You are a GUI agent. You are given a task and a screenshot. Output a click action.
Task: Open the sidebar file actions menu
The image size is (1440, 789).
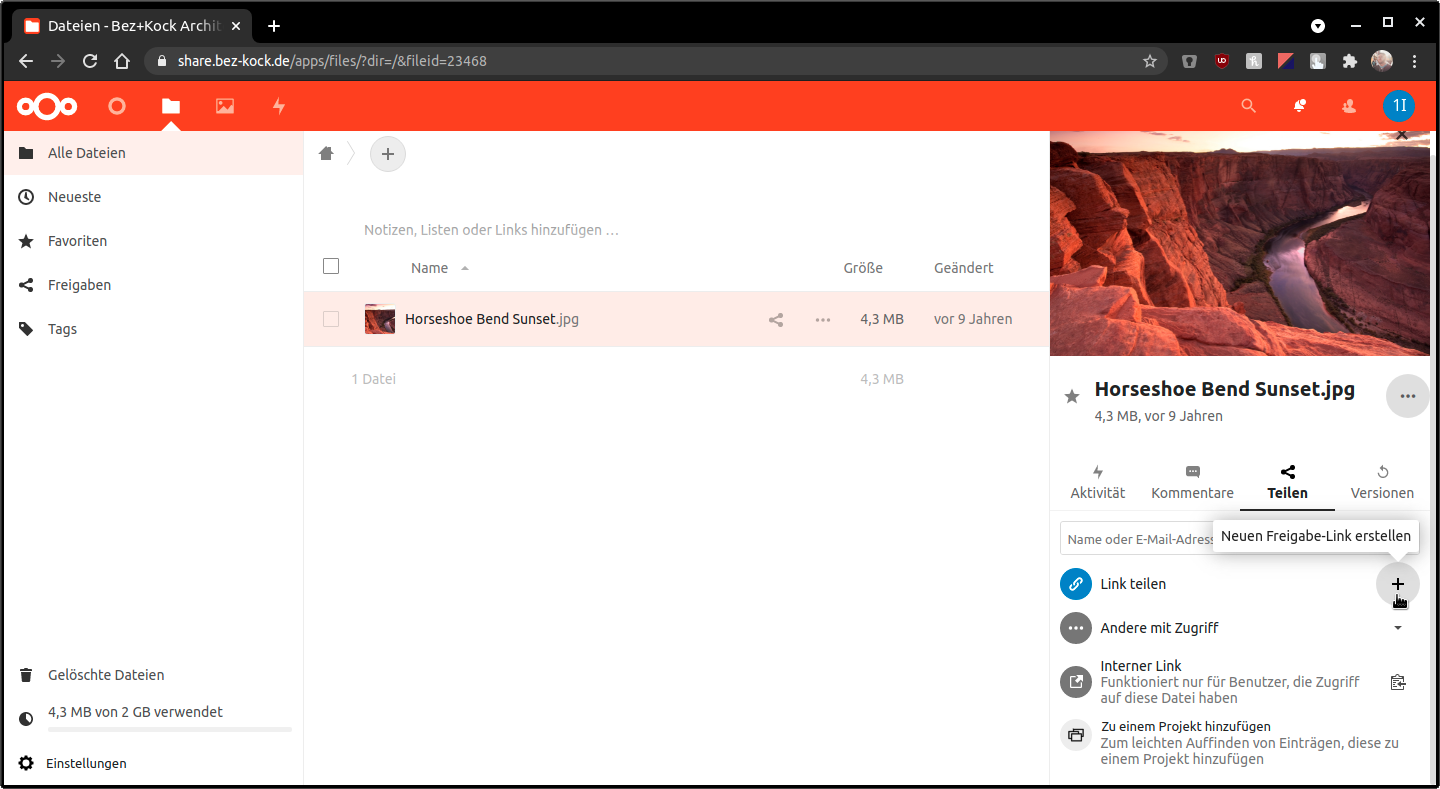(1407, 397)
